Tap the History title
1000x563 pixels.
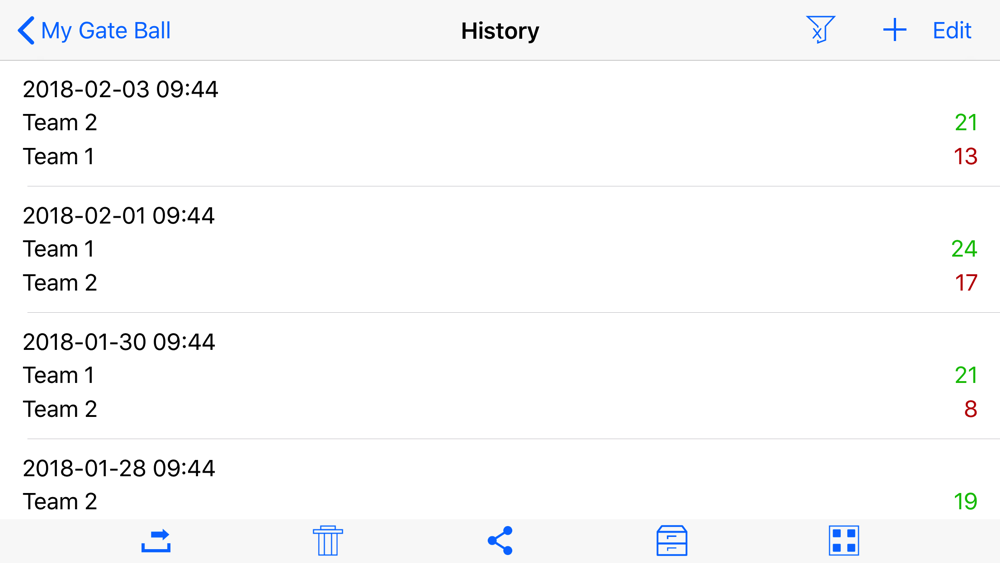[500, 31]
